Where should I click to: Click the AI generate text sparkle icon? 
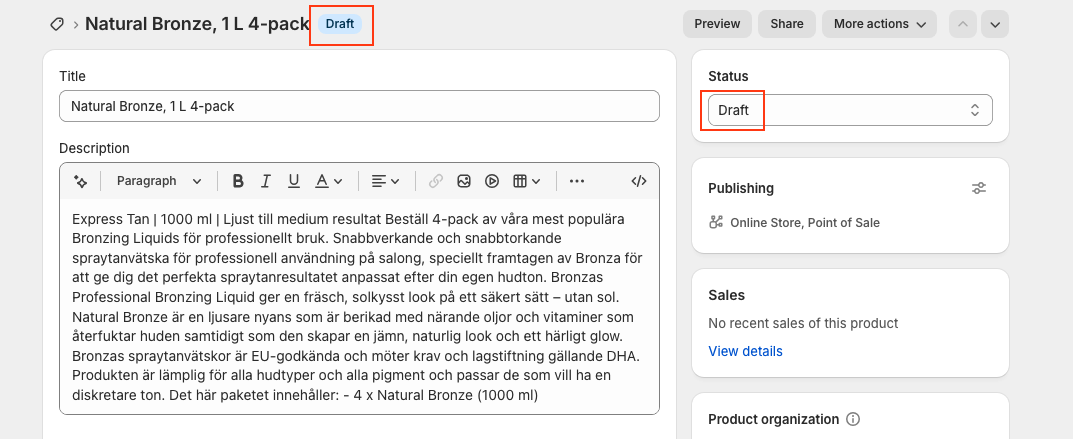coord(81,181)
